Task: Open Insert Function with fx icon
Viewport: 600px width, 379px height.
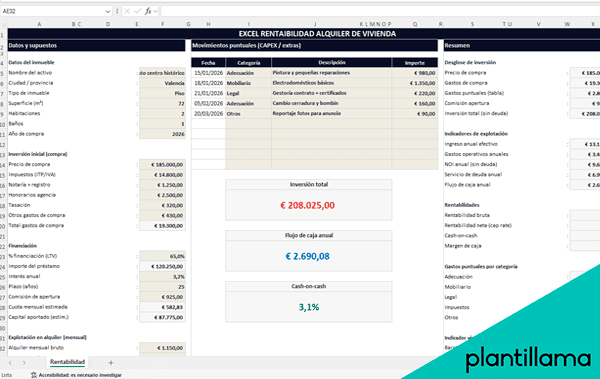Action: [148, 11]
